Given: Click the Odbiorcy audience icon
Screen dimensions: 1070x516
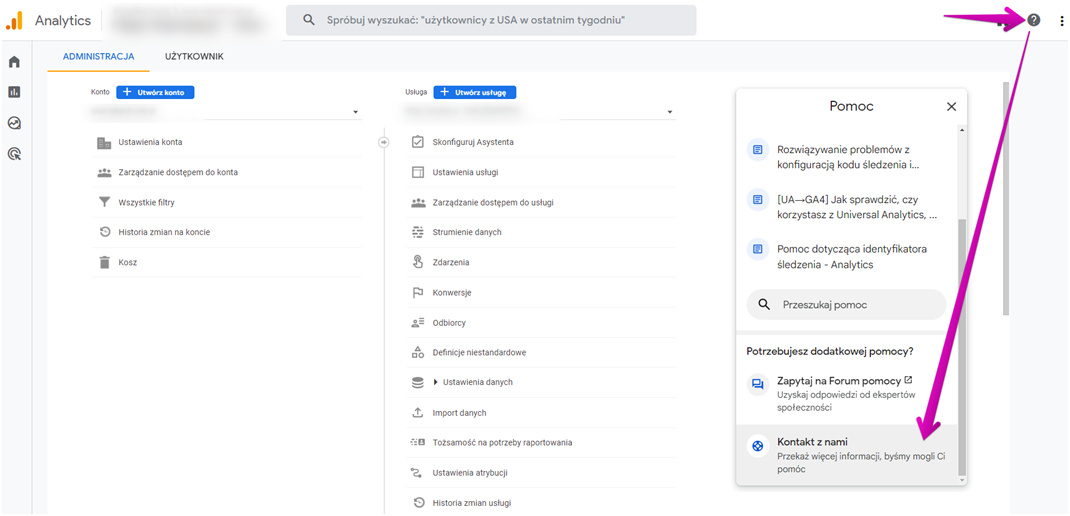Looking at the screenshot, I should [418, 323].
